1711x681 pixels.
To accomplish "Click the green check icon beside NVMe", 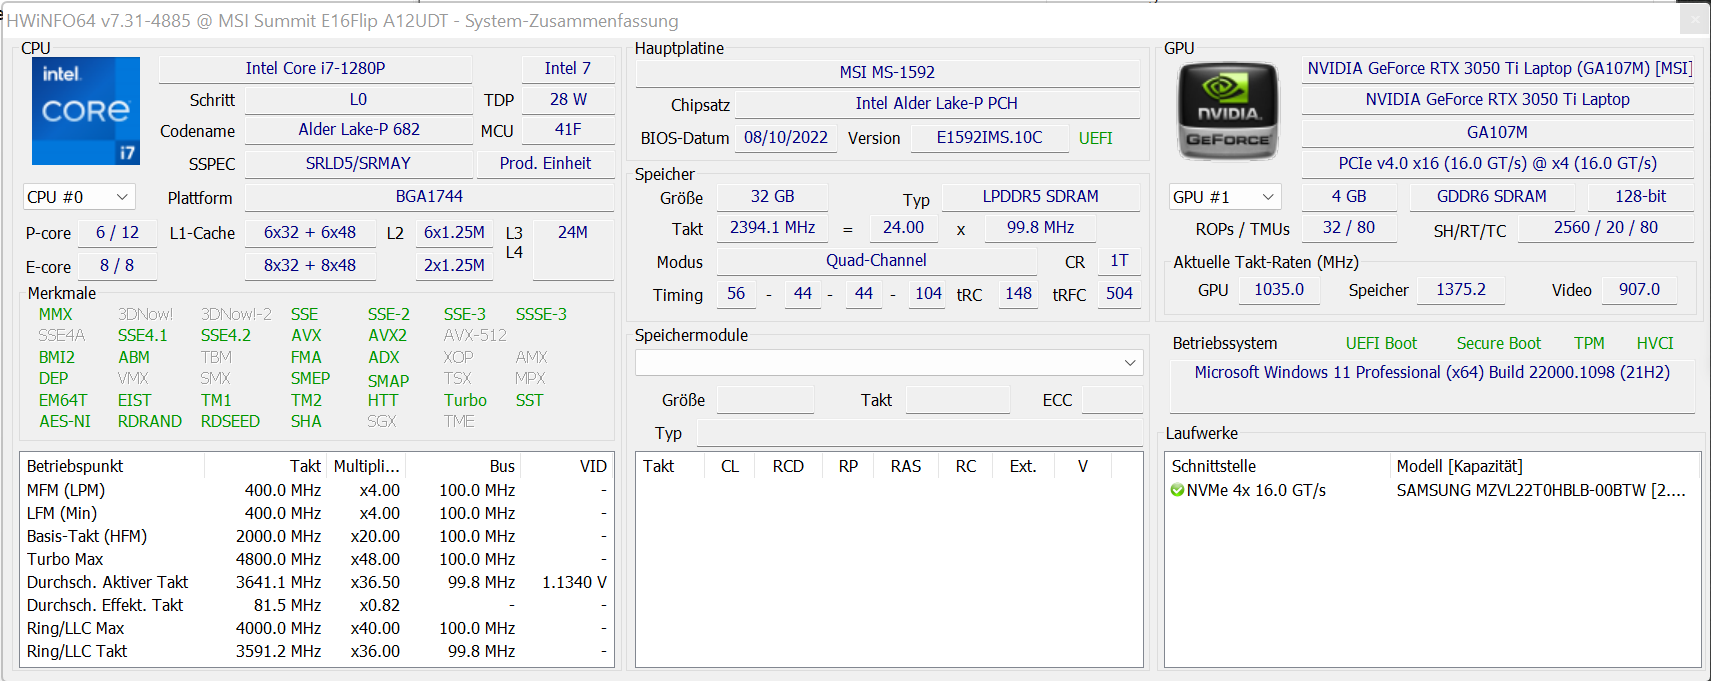I will (1177, 490).
